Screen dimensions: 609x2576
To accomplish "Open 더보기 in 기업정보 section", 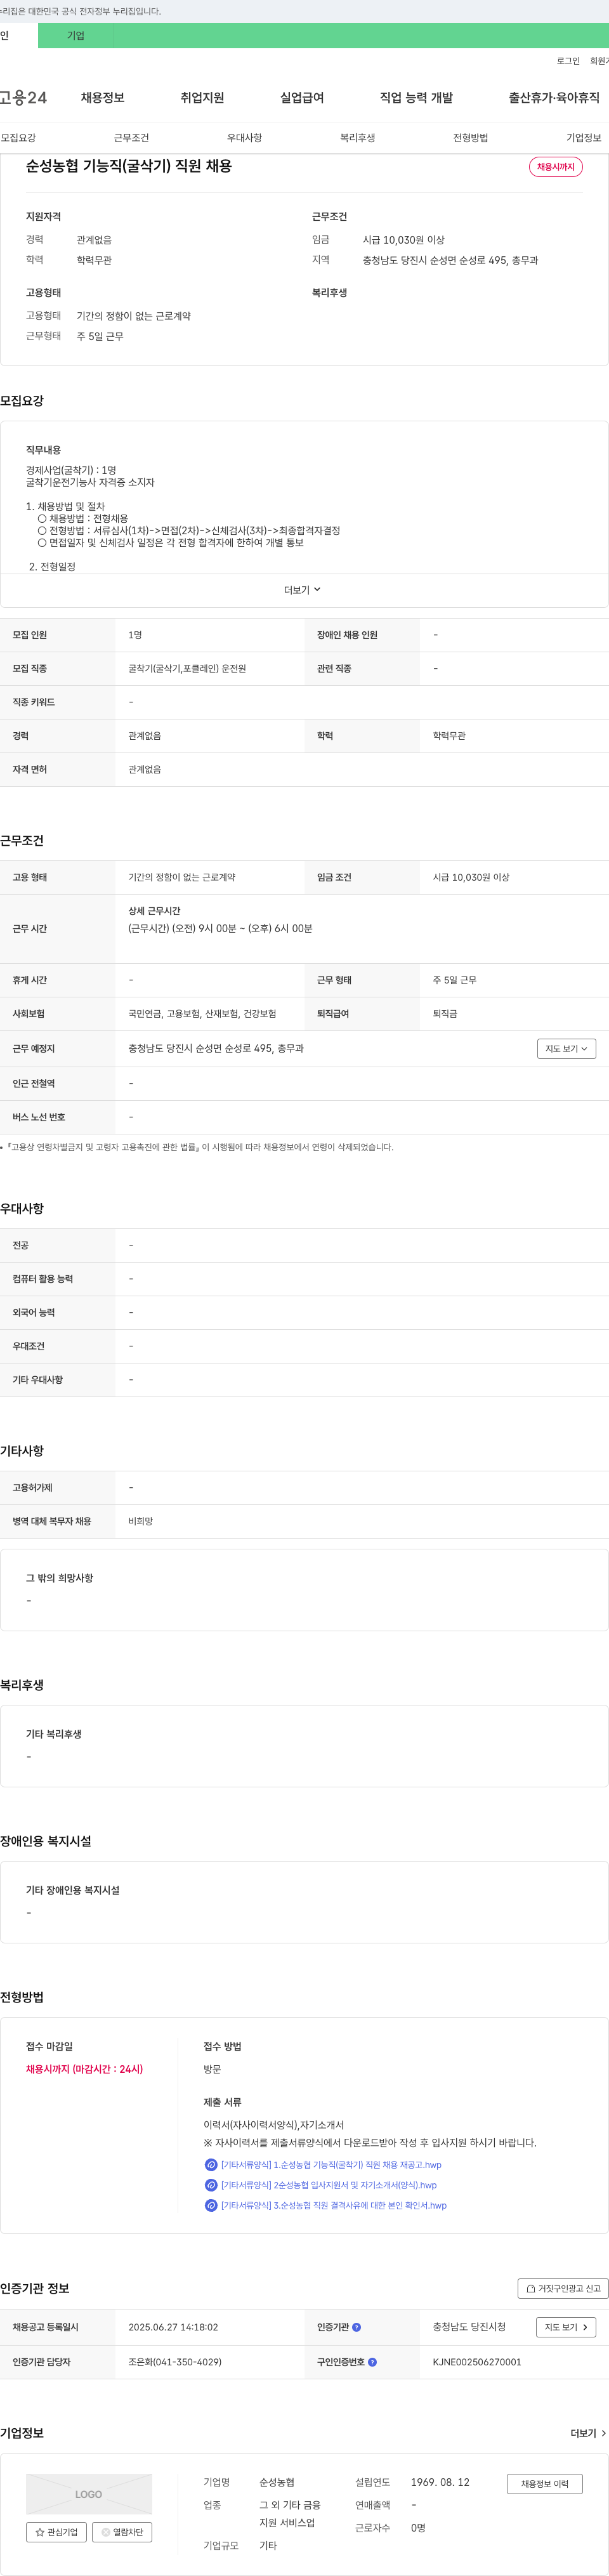I will pyautogui.click(x=588, y=2433).
